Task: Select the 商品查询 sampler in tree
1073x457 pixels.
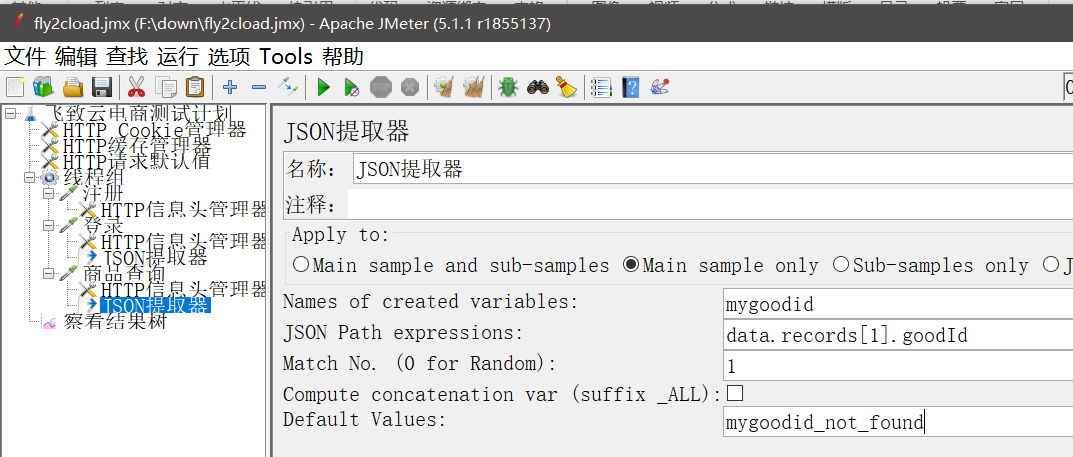Action: click(124, 273)
